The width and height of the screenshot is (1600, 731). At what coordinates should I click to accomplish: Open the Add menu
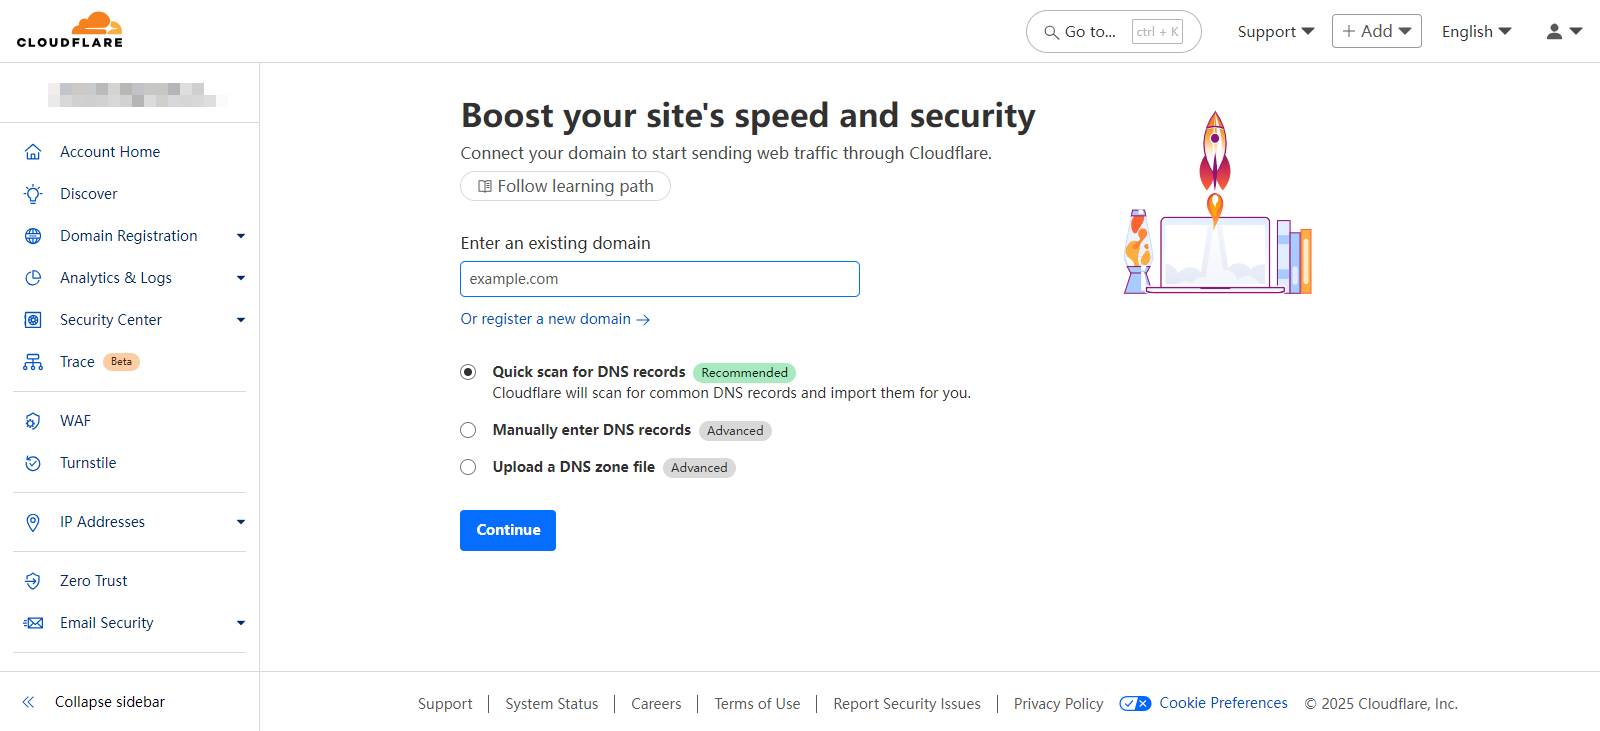1376,32
